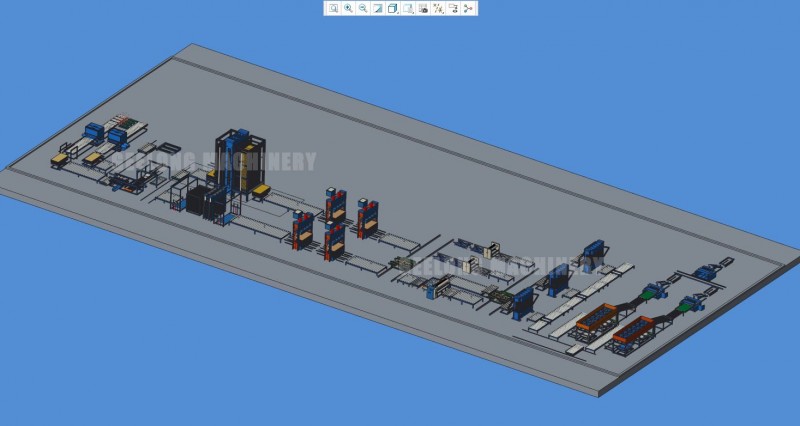800x426 pixels.
Task: Click the Zoom Out magnifier icon
Action: pos(363,8)
